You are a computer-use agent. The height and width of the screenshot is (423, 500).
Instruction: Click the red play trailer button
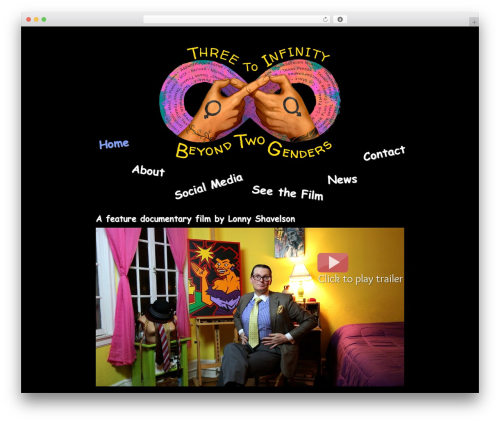tap(333, 263)
